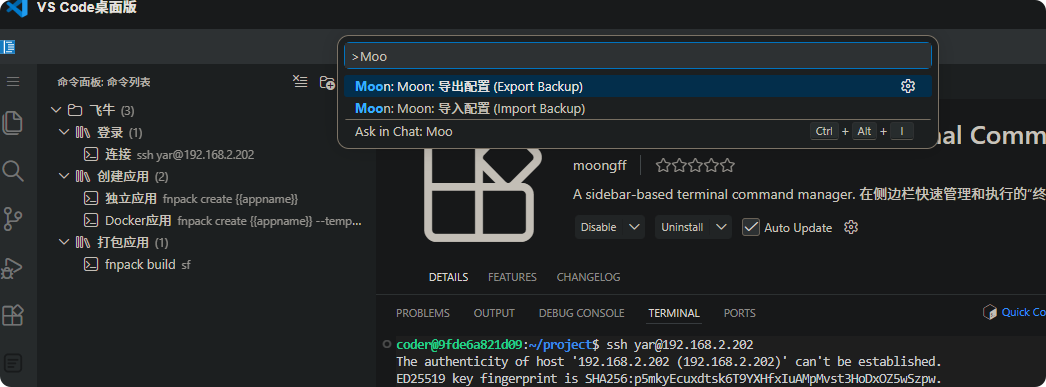Click the Quick Commands cube icon in terminal panel
The height and width of the screenshot is (387, 1046).
coord(990,312)
